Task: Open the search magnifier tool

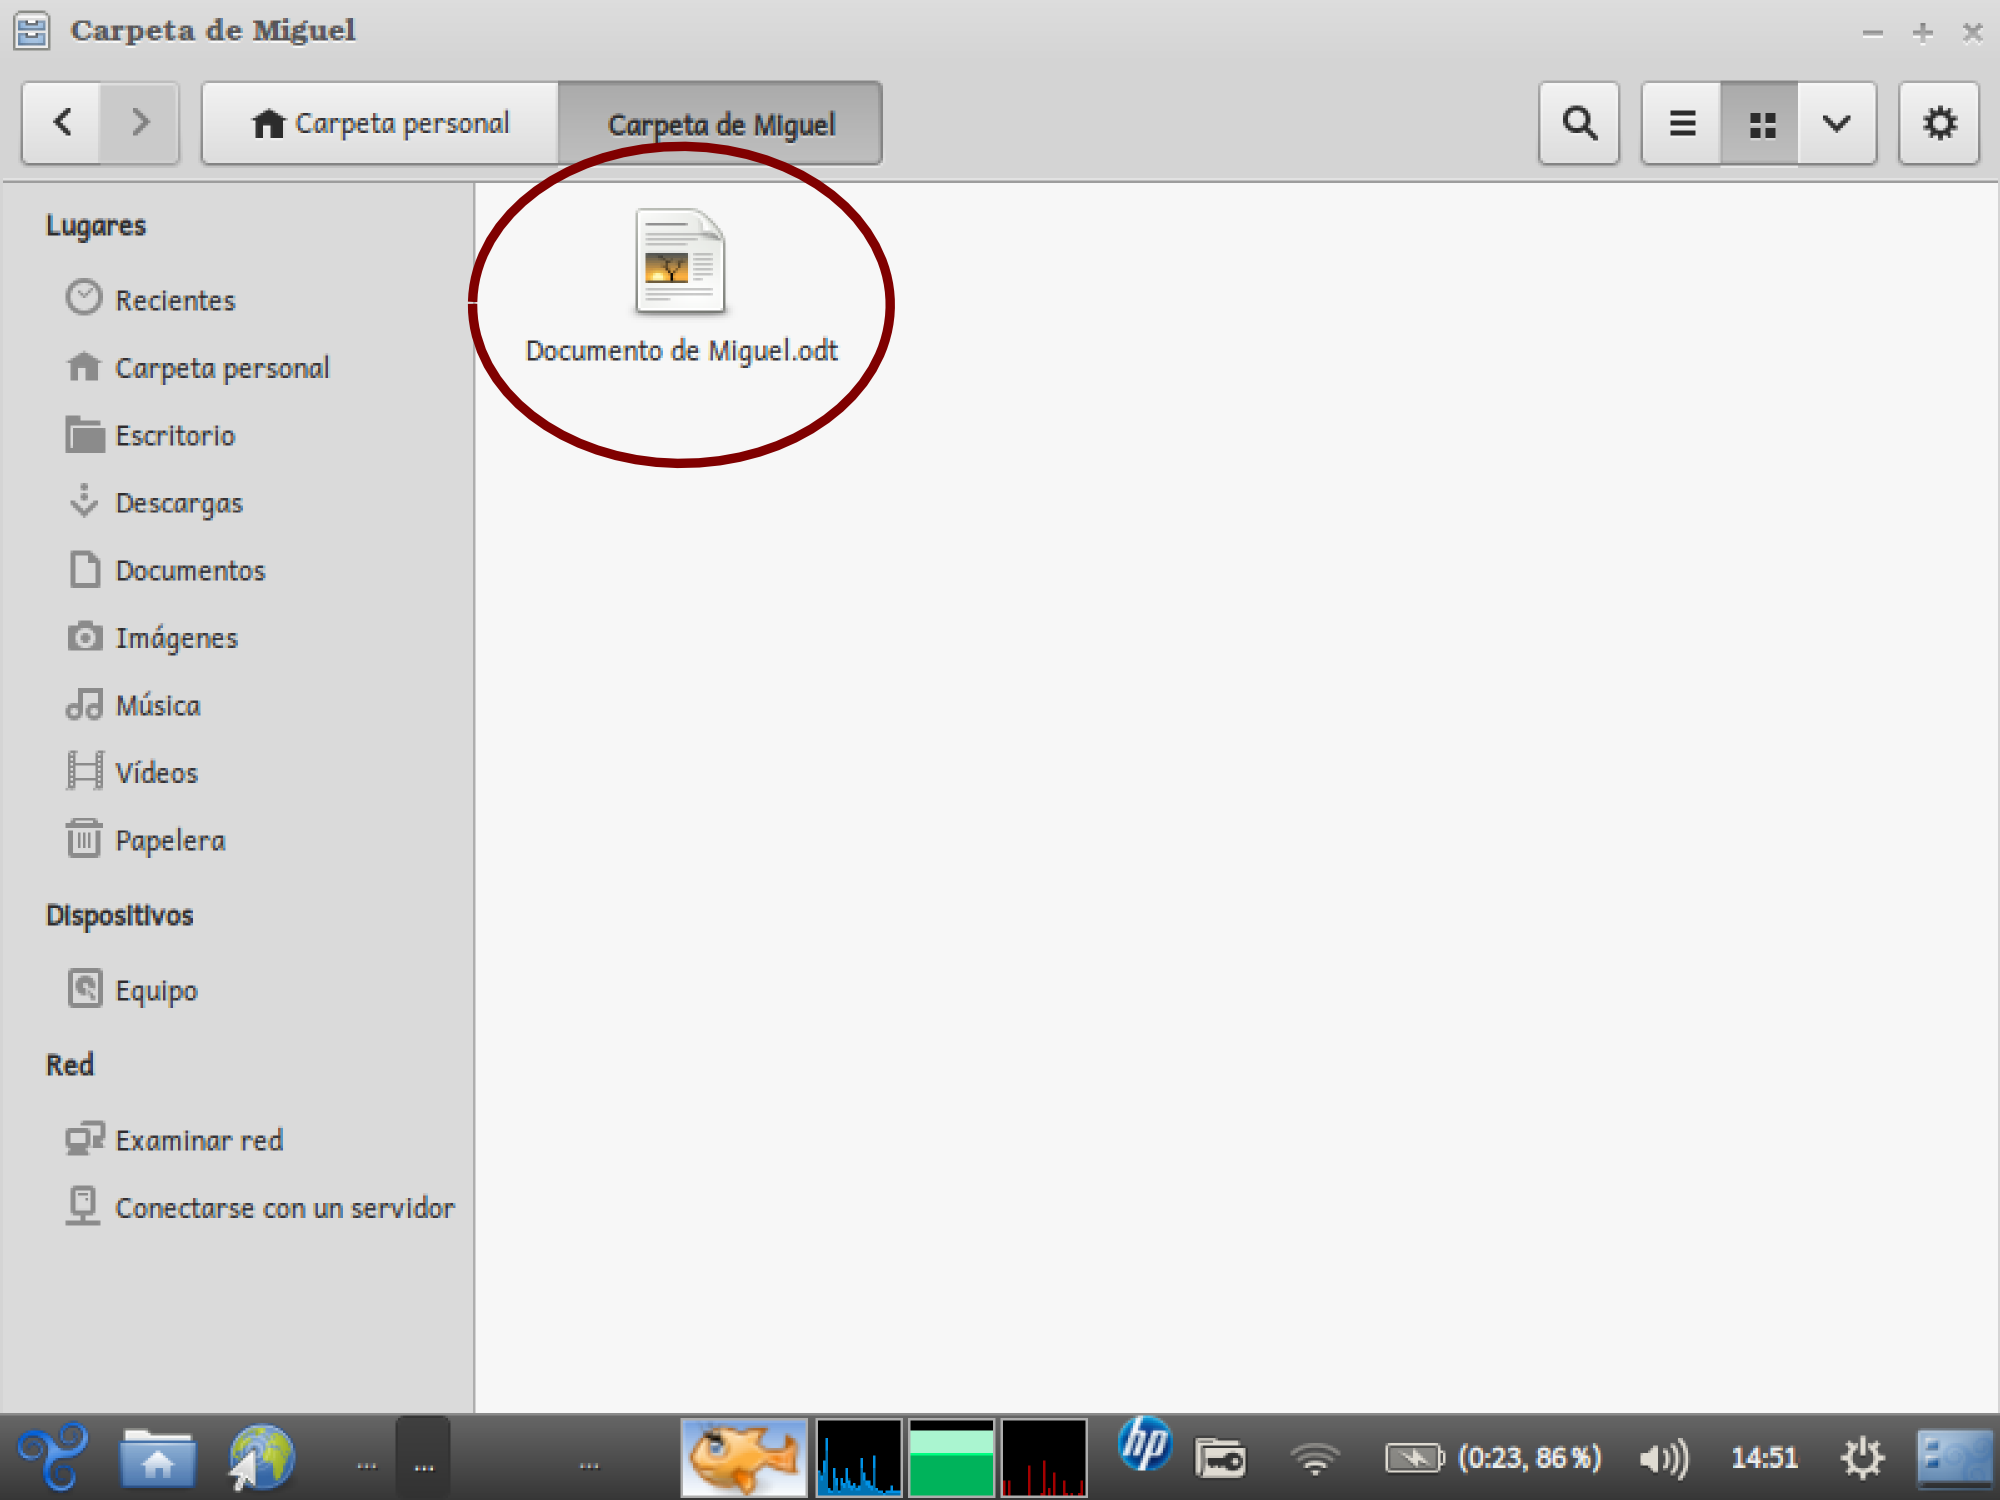Action: (x=1579, y=123)
